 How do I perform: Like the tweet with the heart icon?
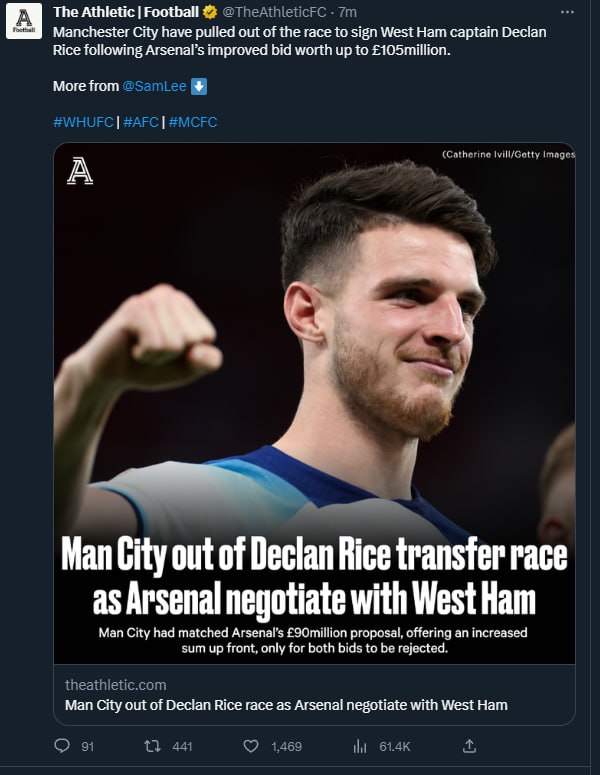click(x=250, y=746)
